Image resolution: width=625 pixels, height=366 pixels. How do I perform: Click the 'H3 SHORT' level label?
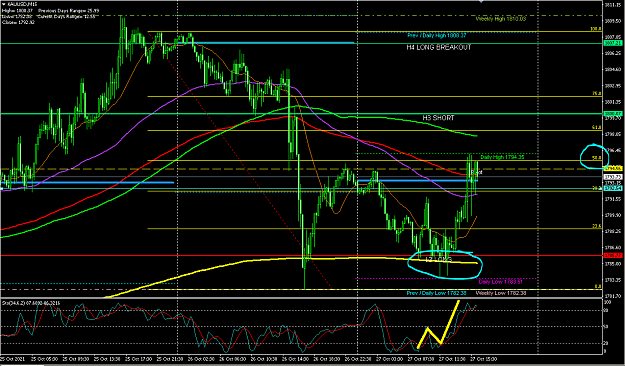coord(438,118)
